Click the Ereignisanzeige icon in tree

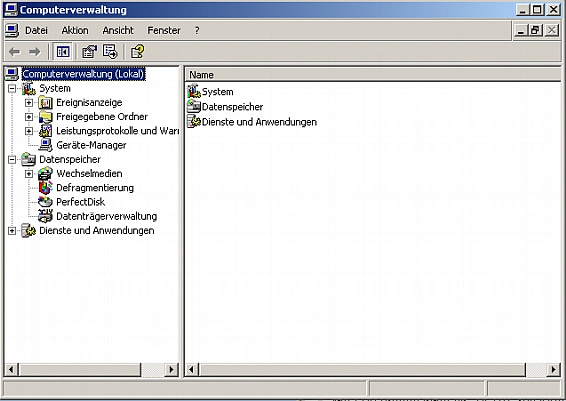click(45, 103)
